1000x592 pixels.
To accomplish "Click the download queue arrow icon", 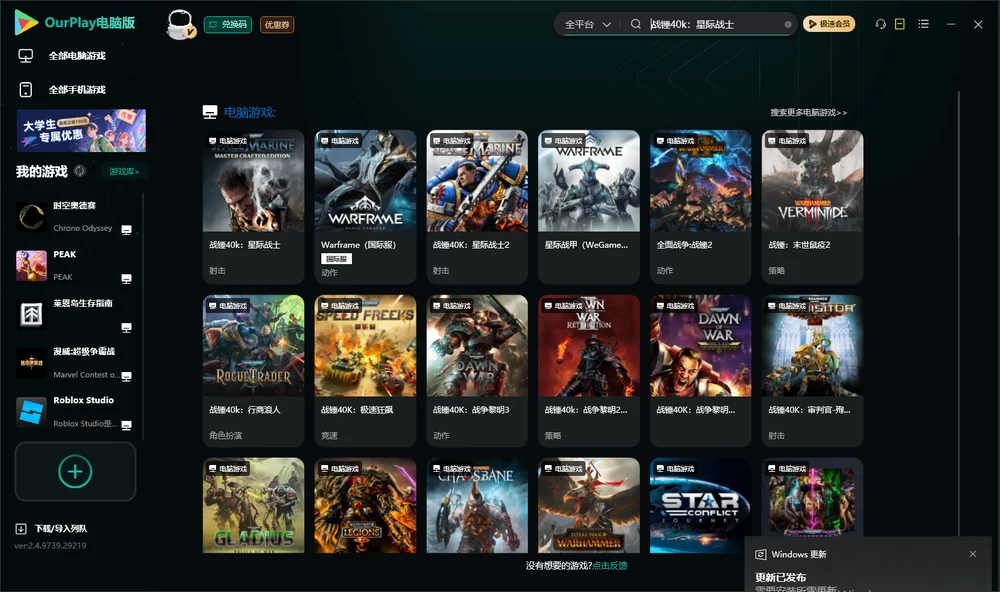I will coord(21,529).
